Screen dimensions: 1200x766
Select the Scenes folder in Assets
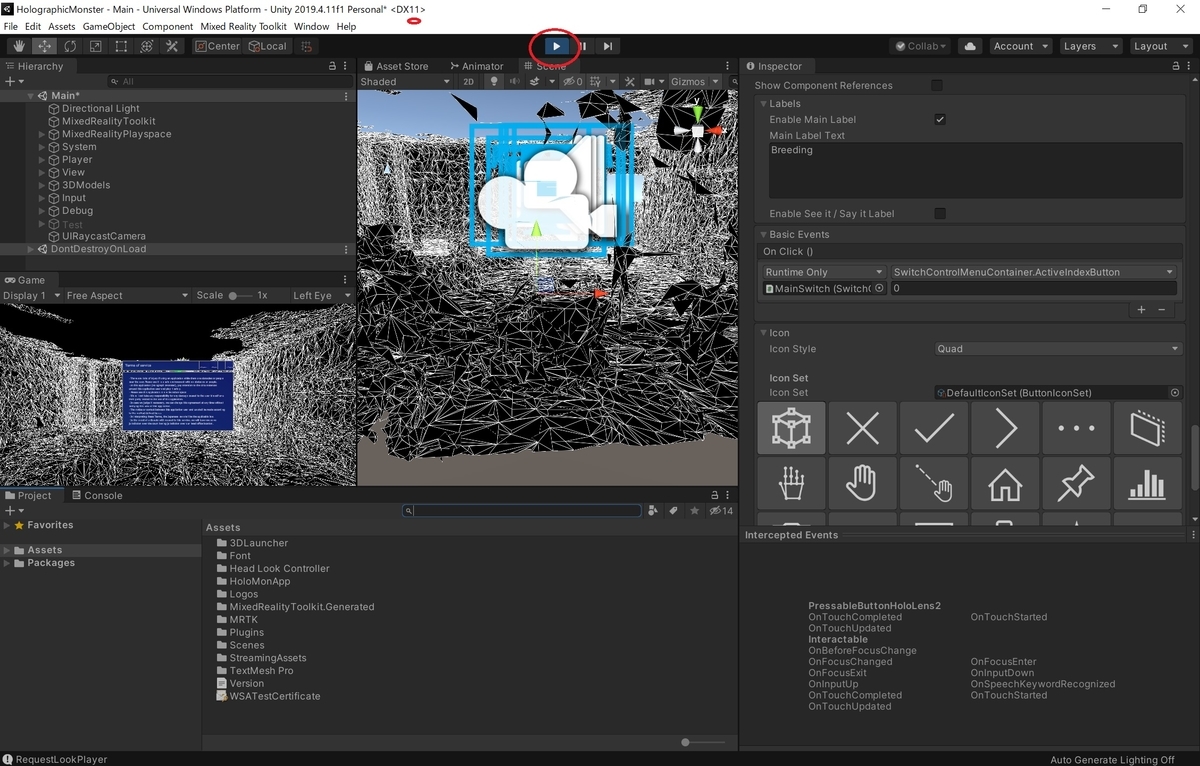[247, 645]
